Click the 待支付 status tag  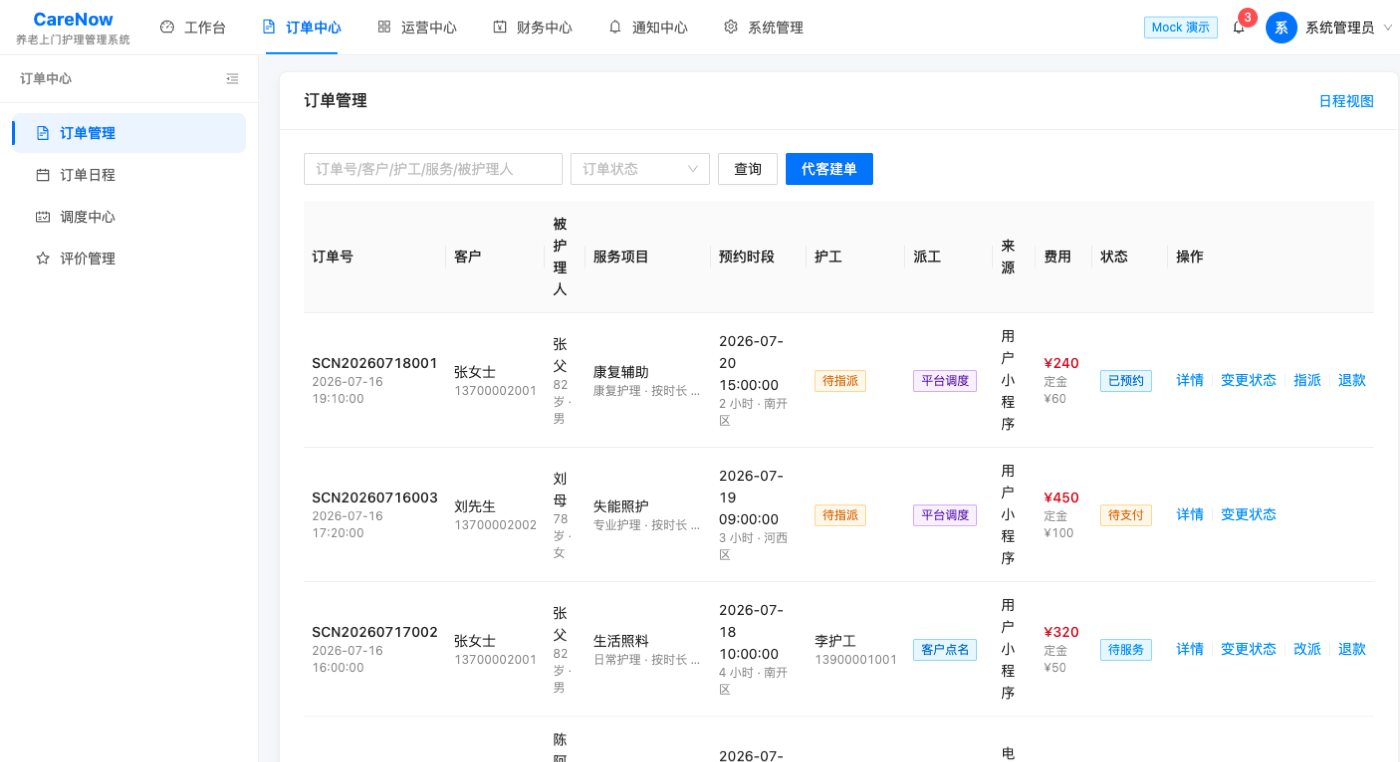tap(1126, 515)
